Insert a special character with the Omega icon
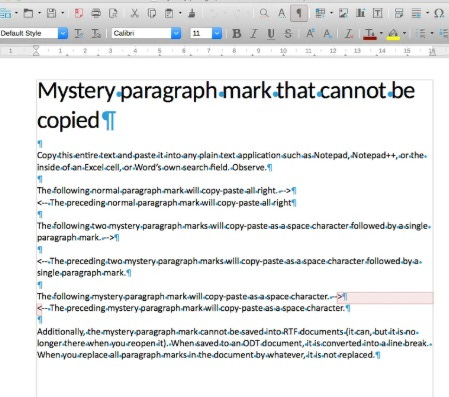 click(x=439, y=13)
